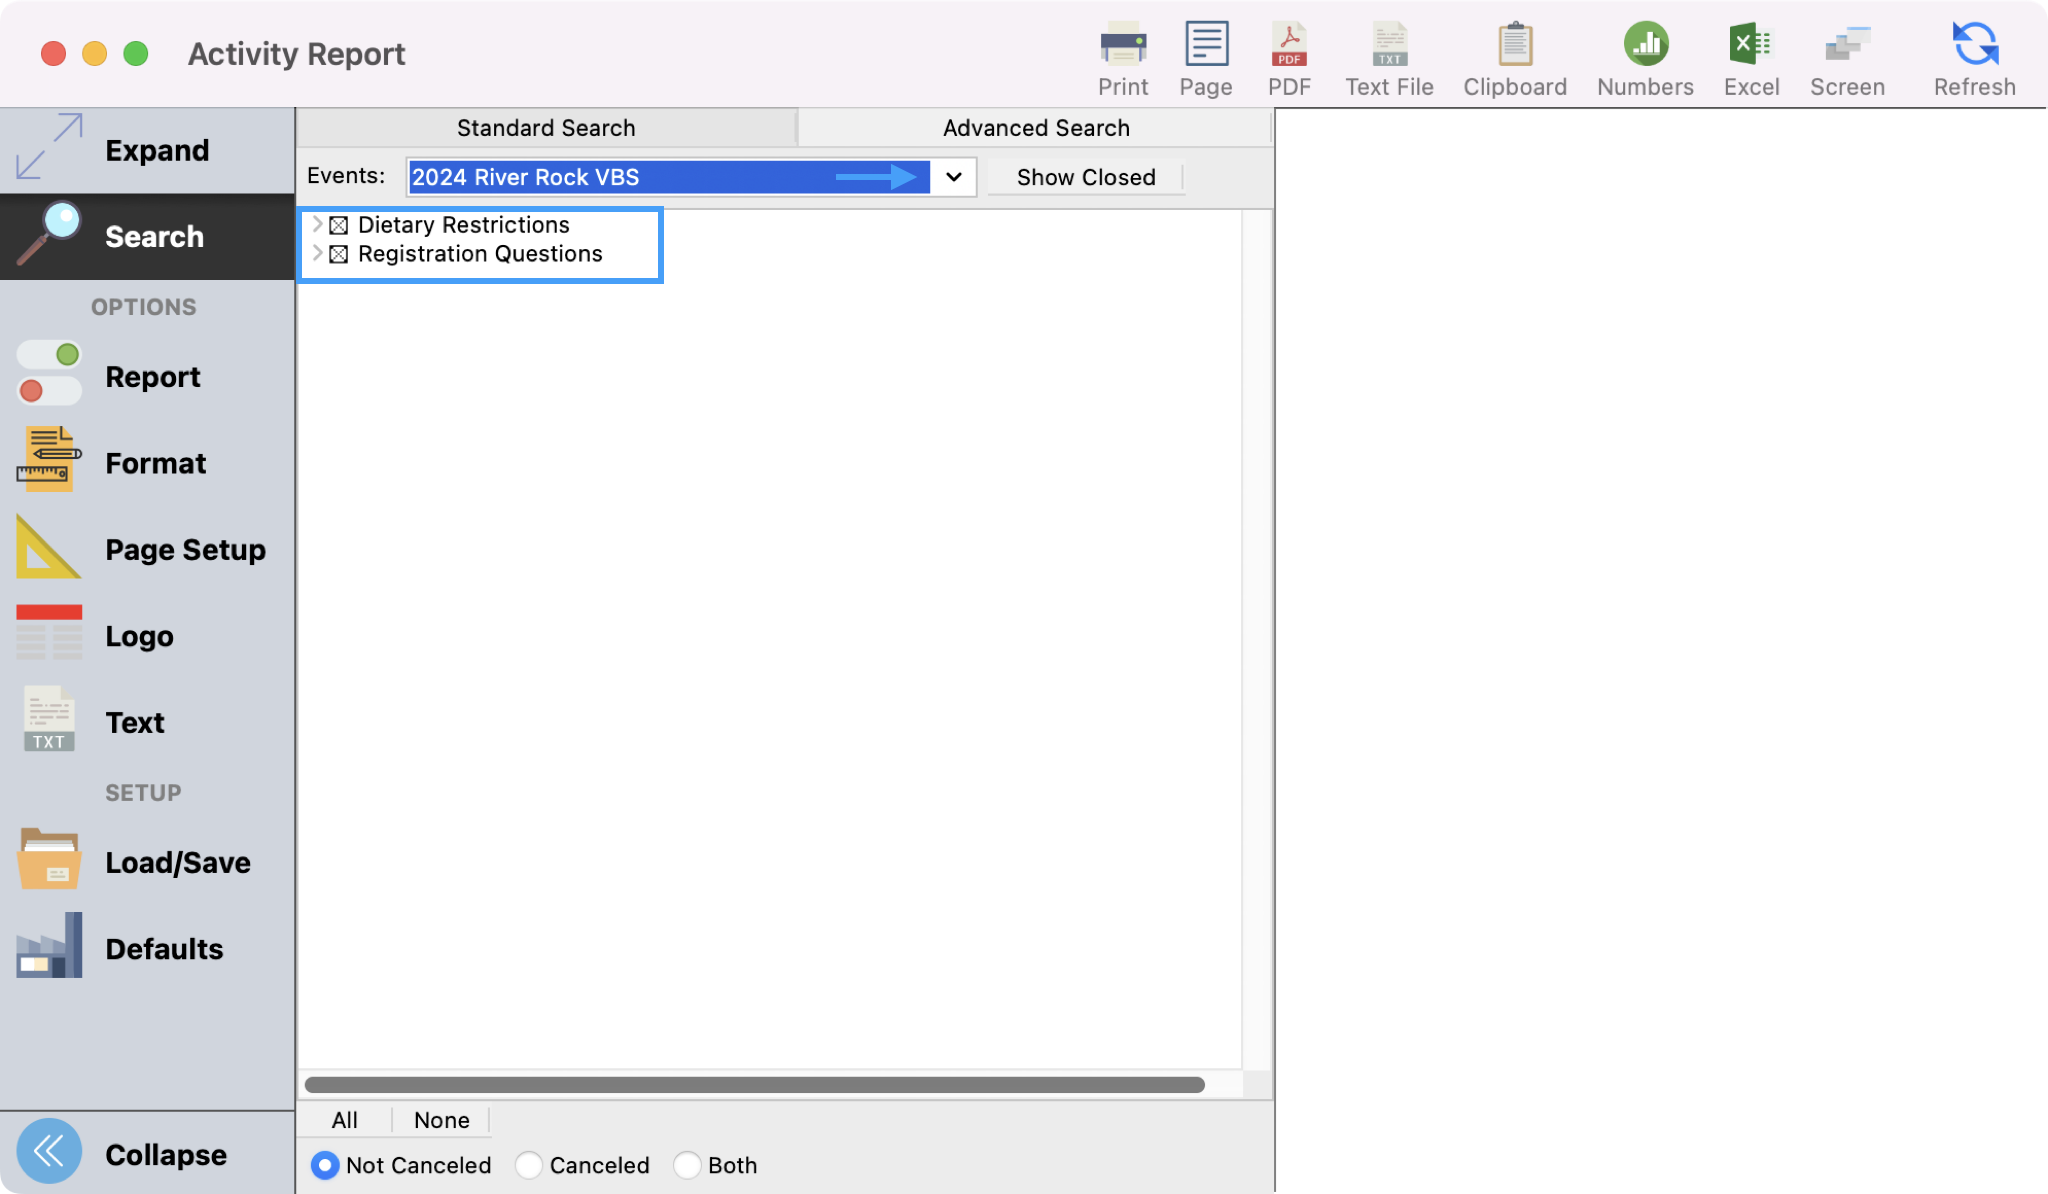Export to Numbers spreadsheet icon

coord(1645,45)
